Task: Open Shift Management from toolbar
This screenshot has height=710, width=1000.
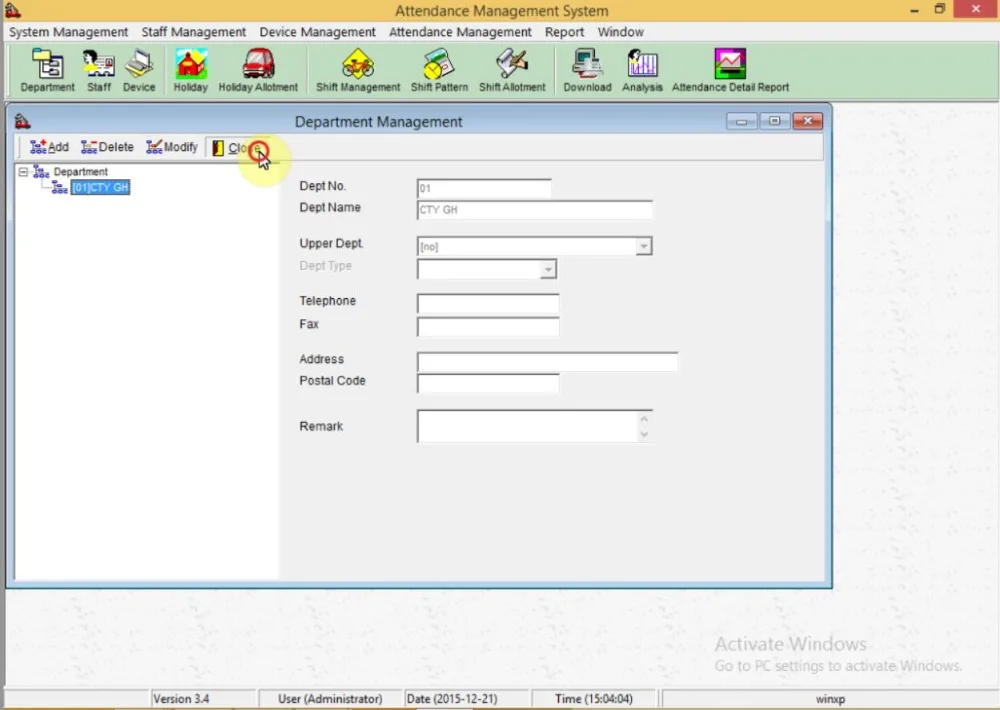Action: pyautogui.click(x=358, y=70)
